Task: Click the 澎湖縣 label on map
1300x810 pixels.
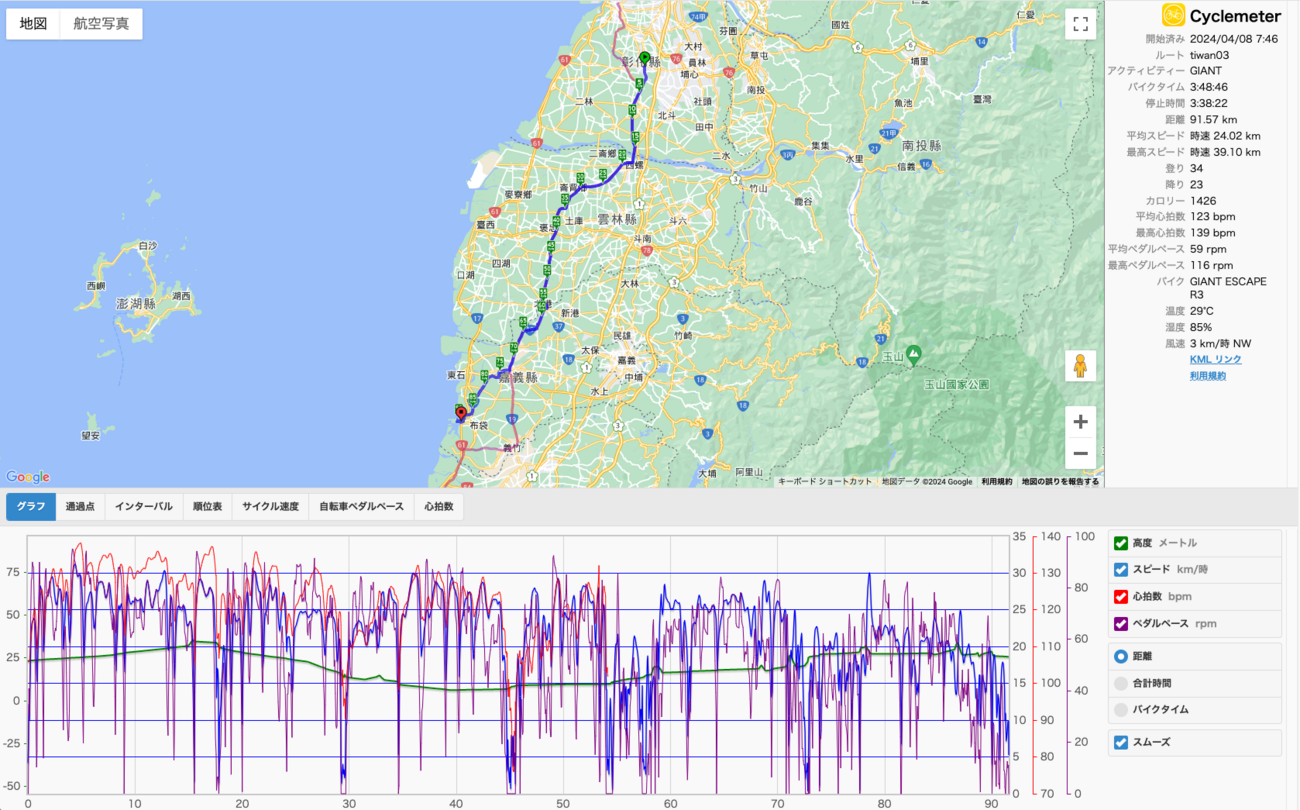Action: pyautogui.click(x=136, y=303)
